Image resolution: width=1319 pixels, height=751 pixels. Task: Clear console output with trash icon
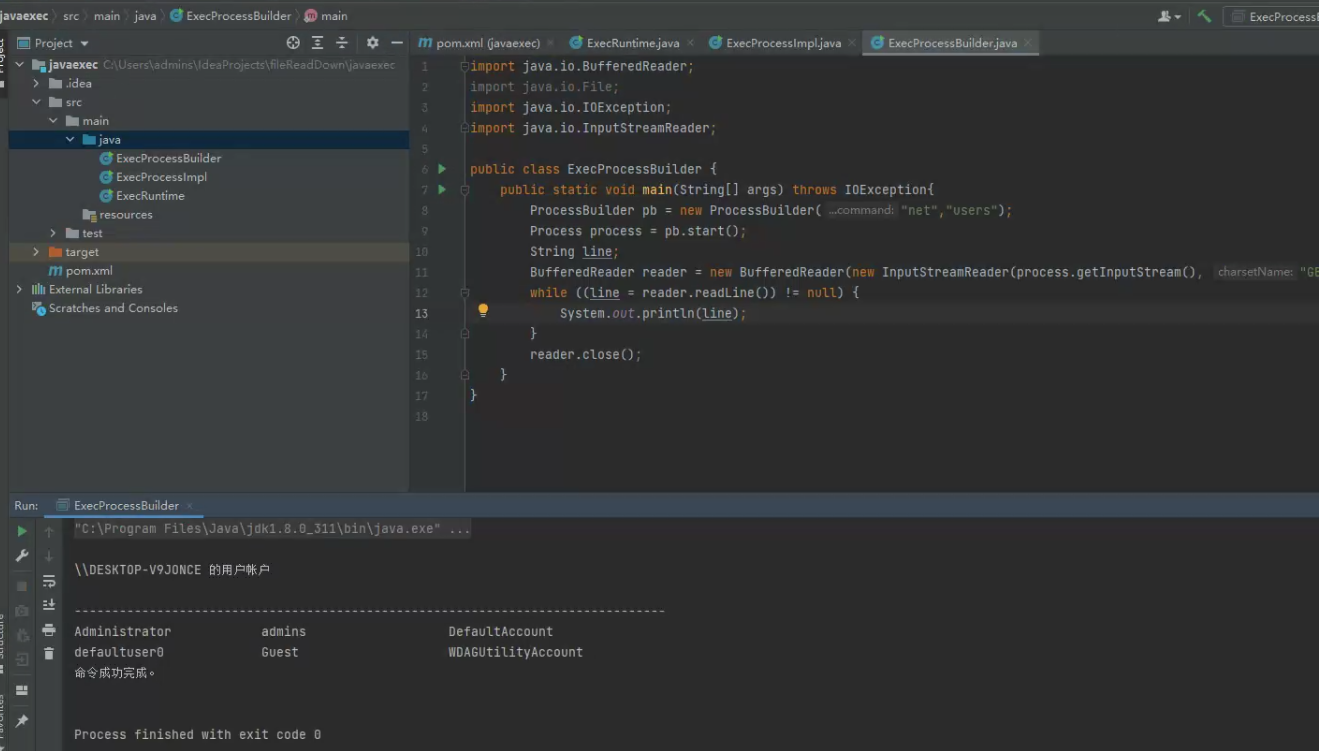pos(49,653)
